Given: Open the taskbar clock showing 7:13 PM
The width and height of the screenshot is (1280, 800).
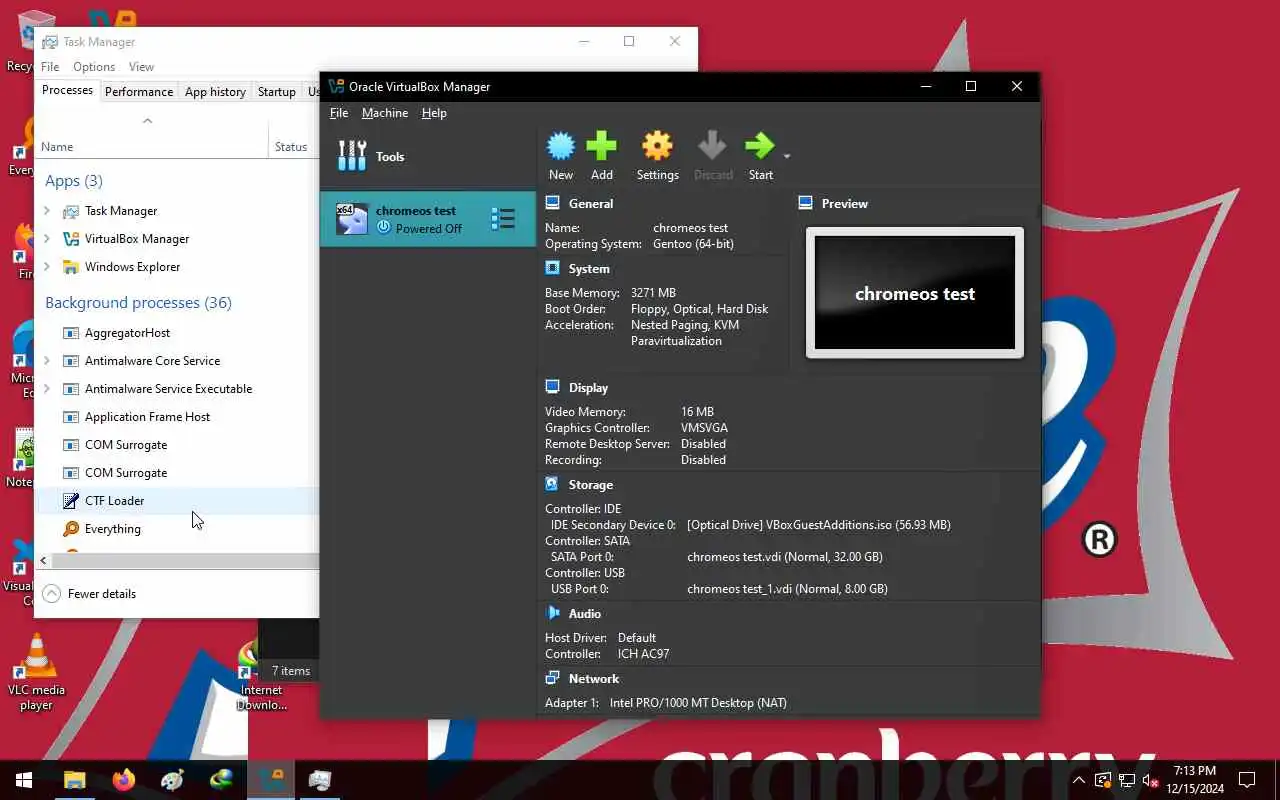Looking at the screenshot, I should [1194, 780].
